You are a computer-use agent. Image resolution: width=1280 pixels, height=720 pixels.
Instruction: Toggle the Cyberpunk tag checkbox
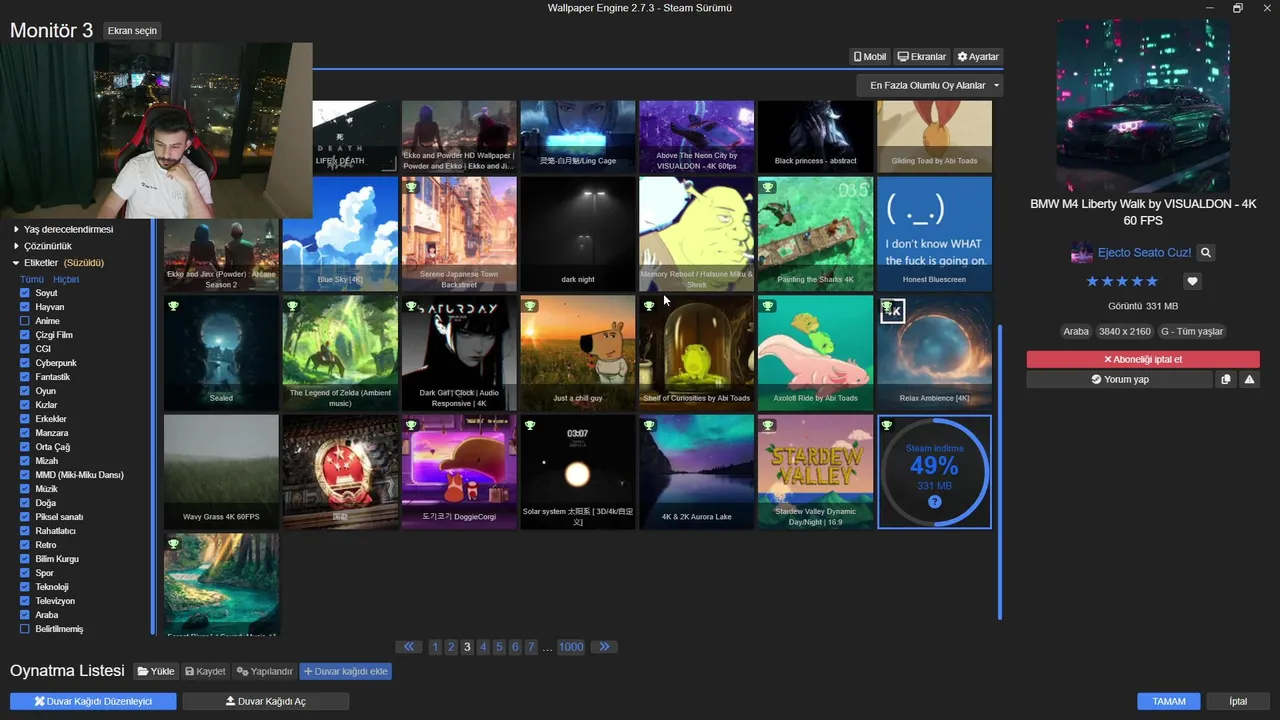(x=25, y=363)
